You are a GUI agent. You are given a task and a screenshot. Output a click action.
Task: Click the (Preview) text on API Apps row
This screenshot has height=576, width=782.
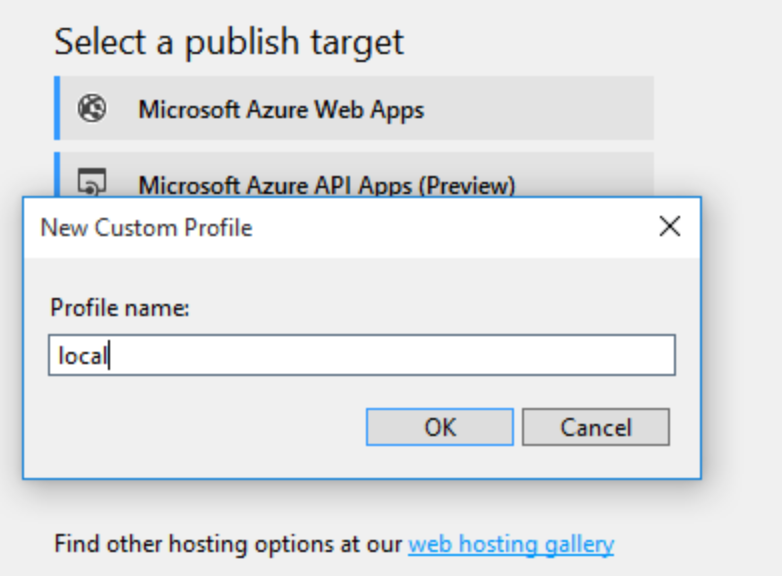tap(467, 186)
